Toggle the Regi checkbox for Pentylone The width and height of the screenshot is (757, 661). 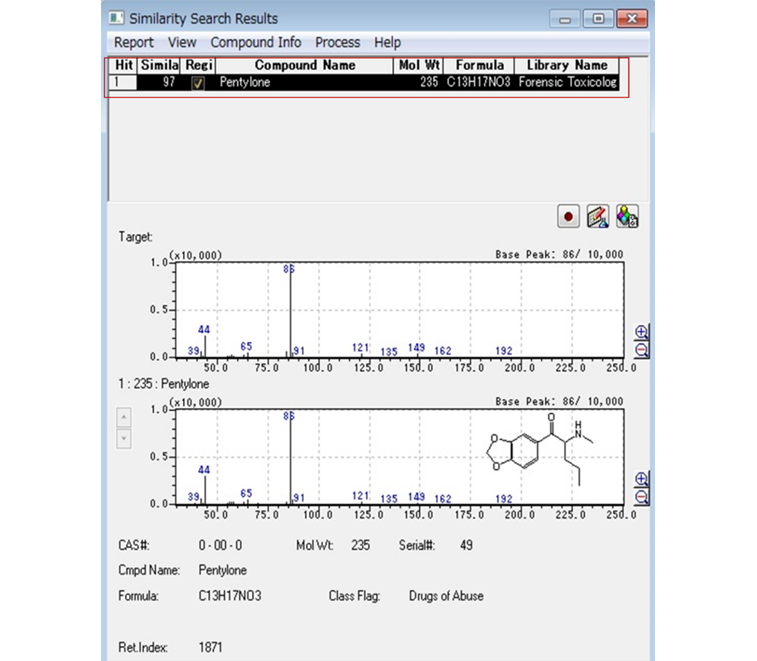click(197, 84)
